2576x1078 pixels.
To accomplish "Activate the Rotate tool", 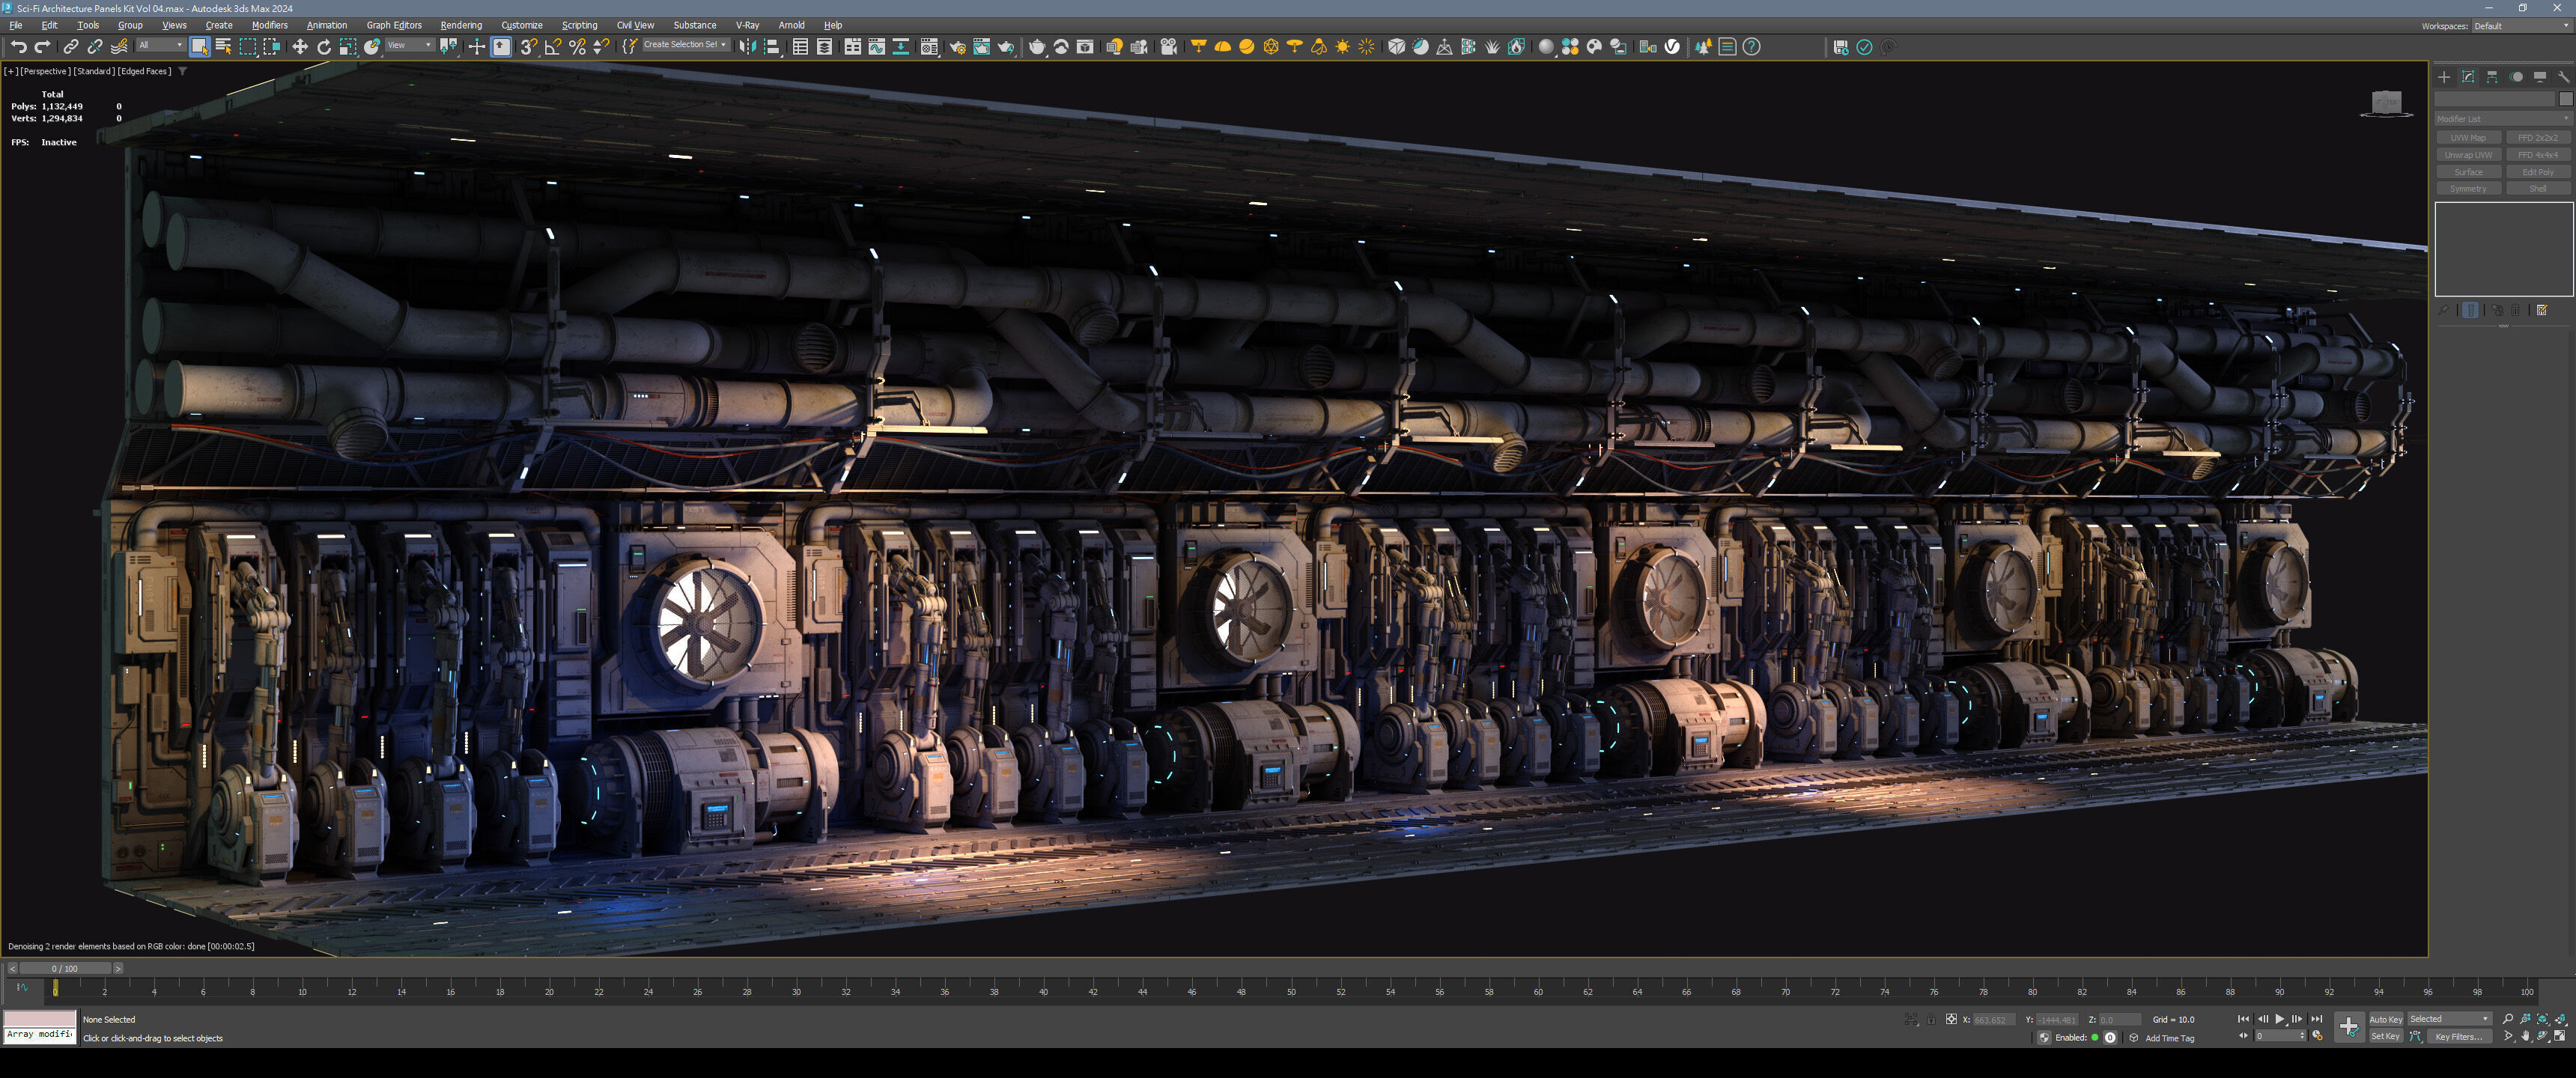I will 323,47.
